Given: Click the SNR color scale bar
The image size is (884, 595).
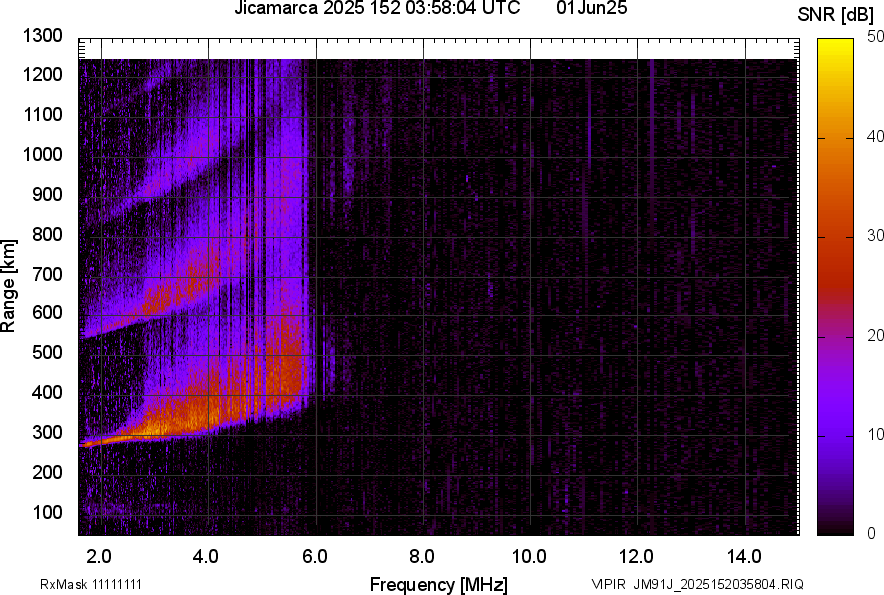Looking at the screenshot, I should [835, 287].
